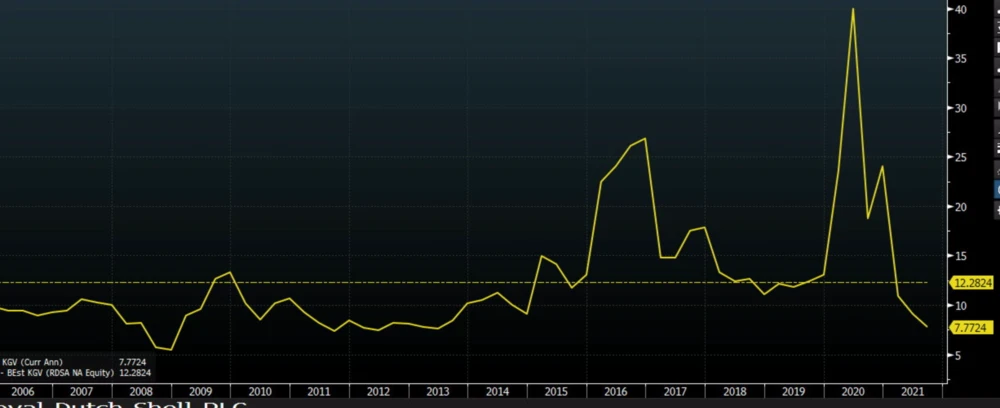Viewport: 1000px width, 408px height.
Task: Click the 7.7724 last value tag
Action: click(971, 327)
